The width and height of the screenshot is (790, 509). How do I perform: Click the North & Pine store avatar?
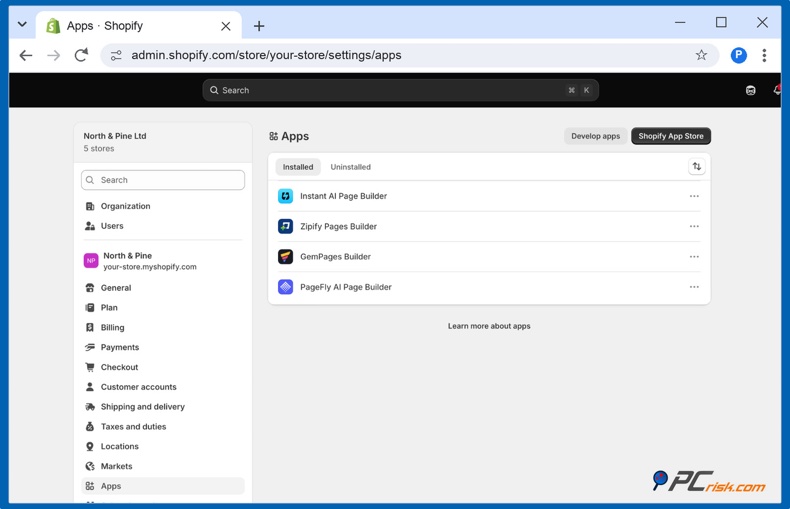coord(91,261)
